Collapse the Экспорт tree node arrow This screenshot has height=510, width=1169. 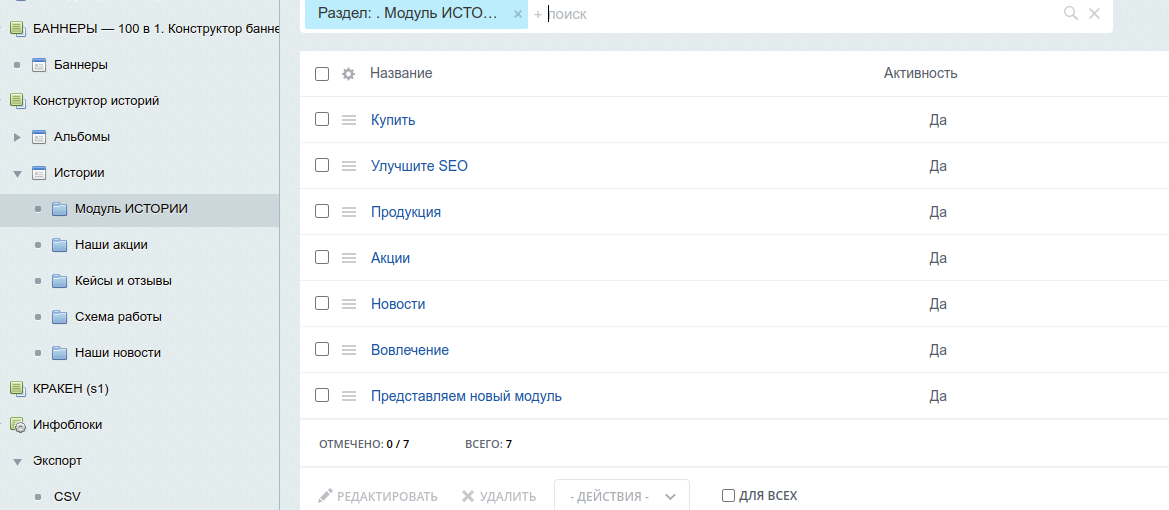17,462
